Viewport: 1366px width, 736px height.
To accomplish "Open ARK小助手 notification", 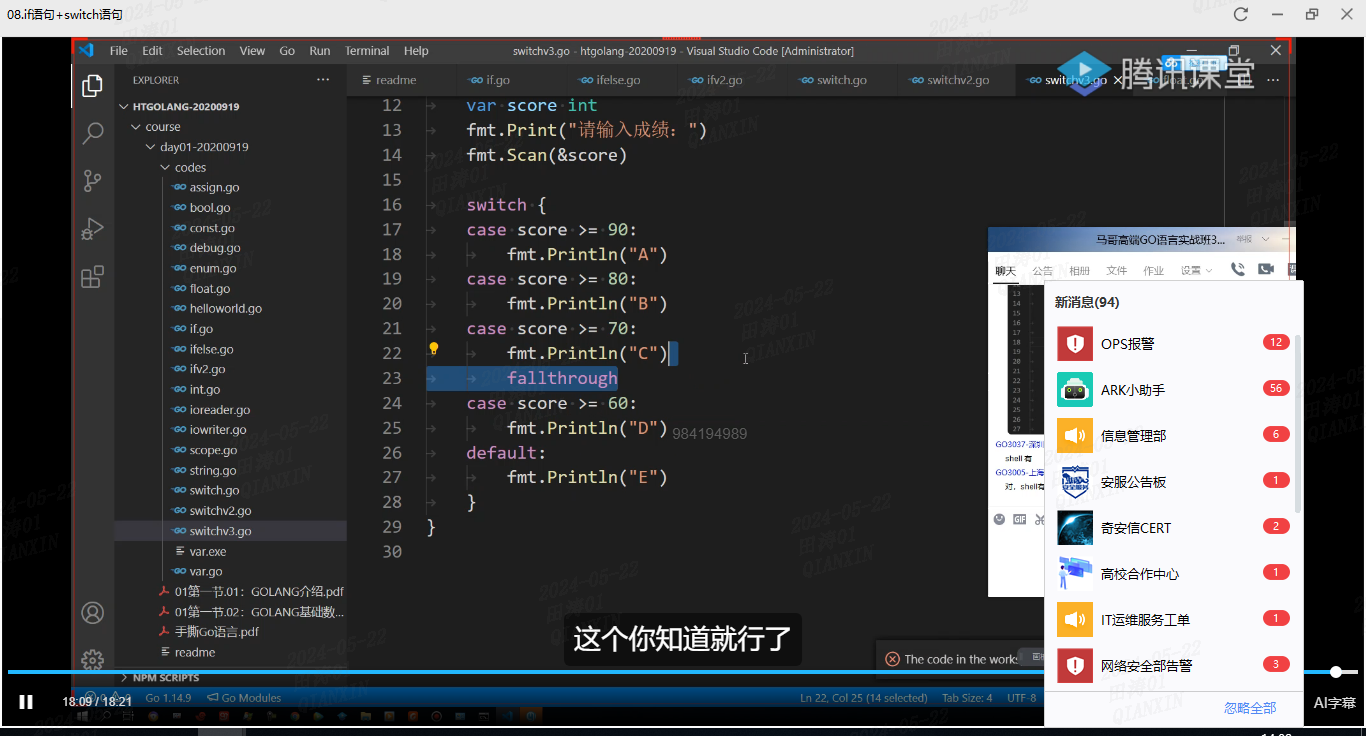I will click(1173, 390).
